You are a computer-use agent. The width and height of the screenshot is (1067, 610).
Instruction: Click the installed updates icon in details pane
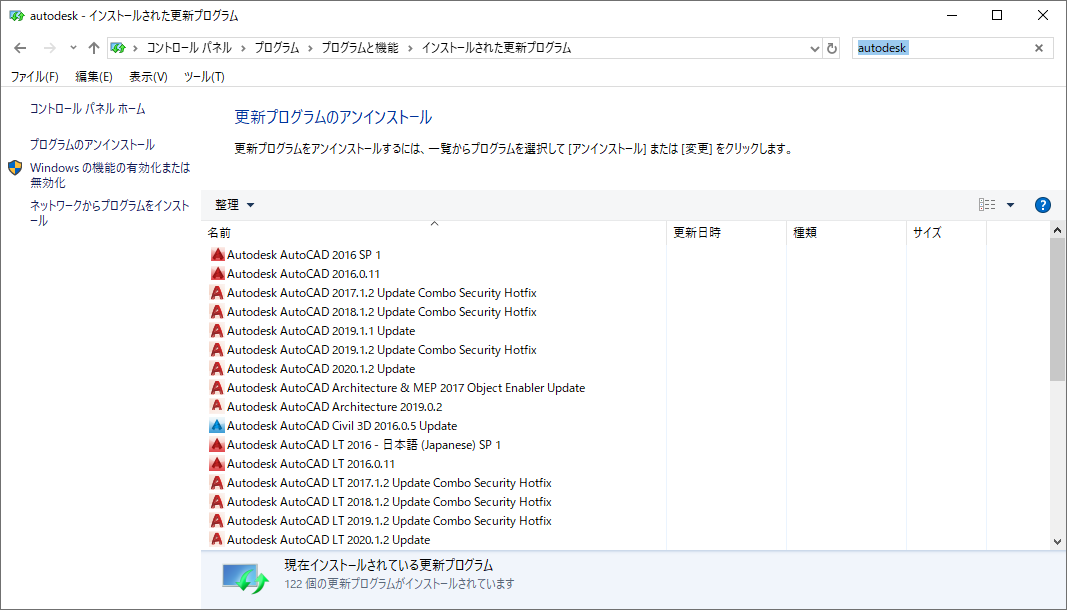[246, 577]
